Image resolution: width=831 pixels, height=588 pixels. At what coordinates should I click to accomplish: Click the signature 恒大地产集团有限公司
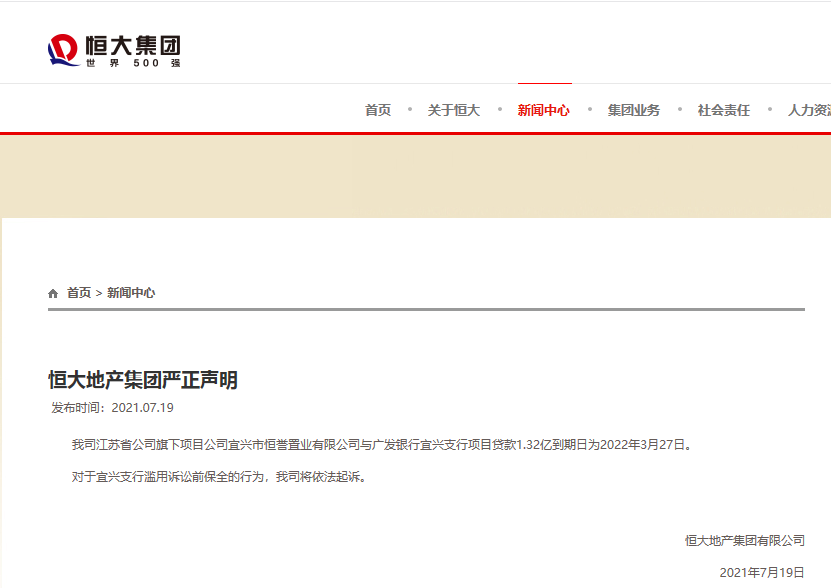pos(745,541)
